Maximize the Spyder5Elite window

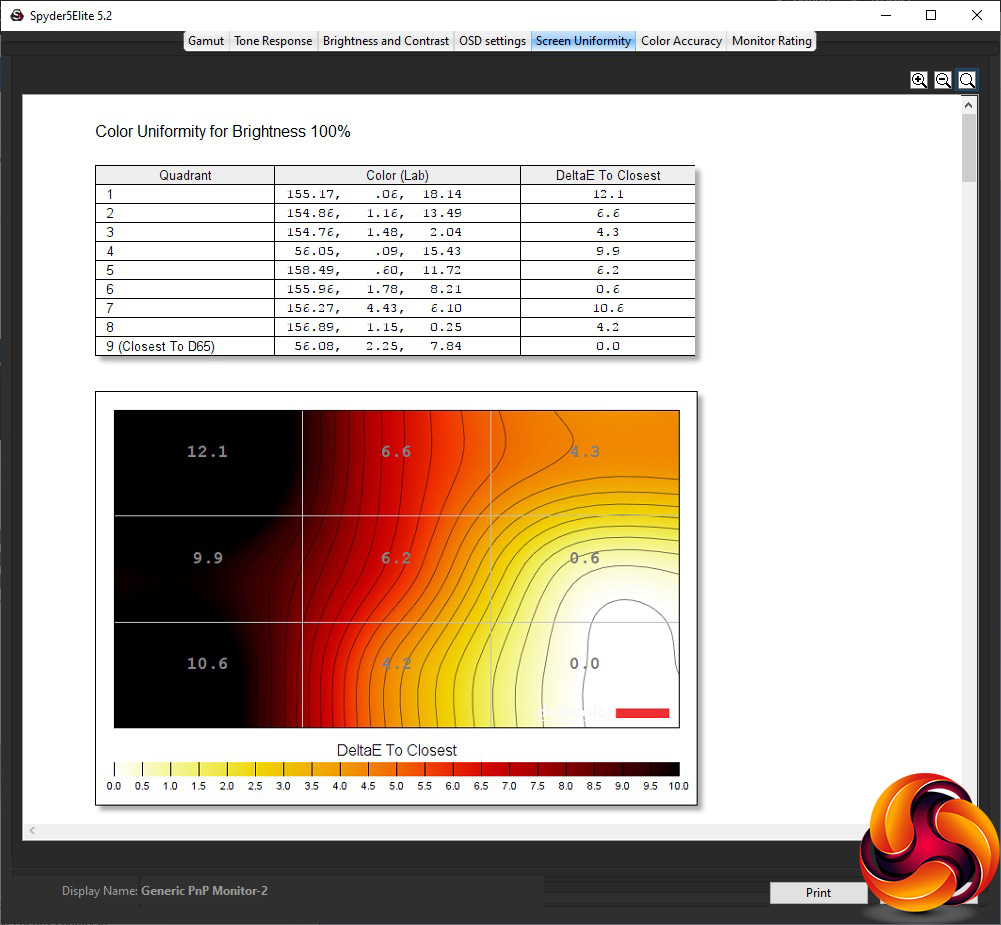(931, 15)
